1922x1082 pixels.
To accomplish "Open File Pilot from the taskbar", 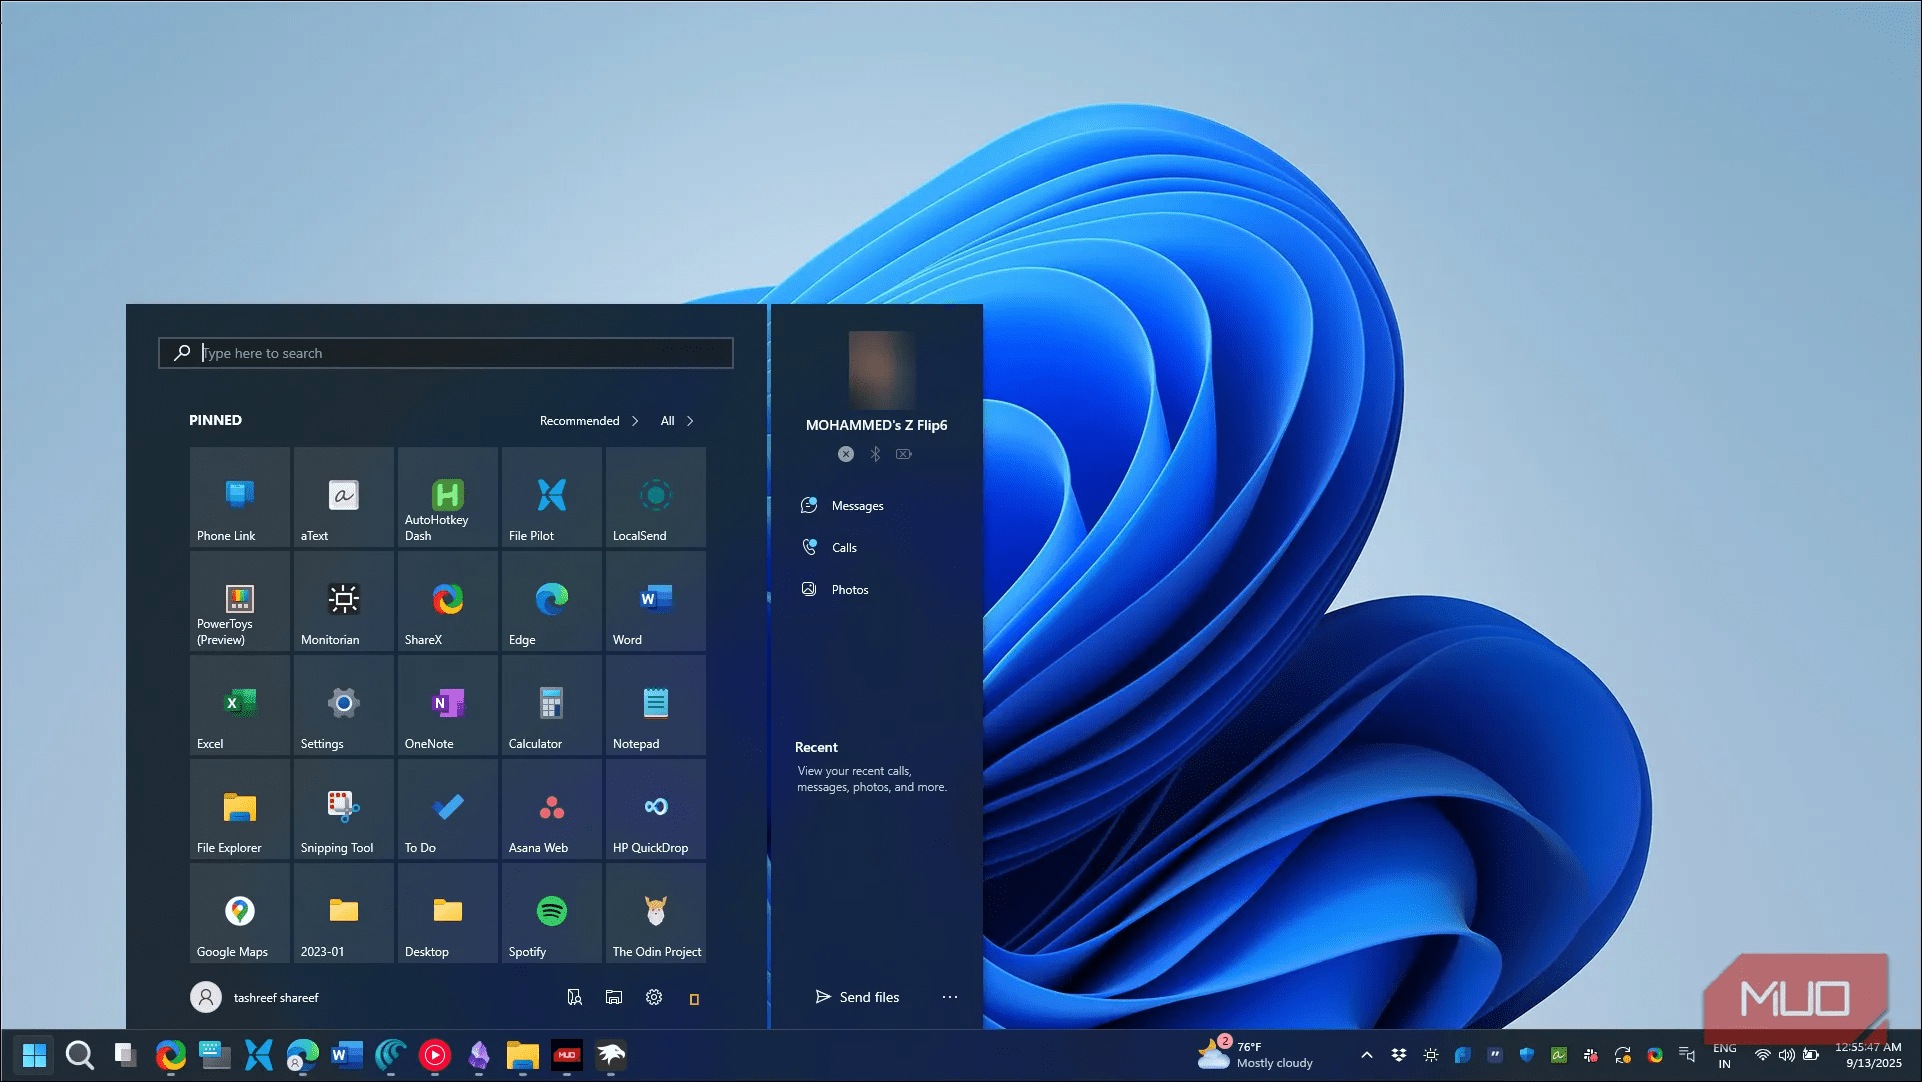I will click(259, 1055).
